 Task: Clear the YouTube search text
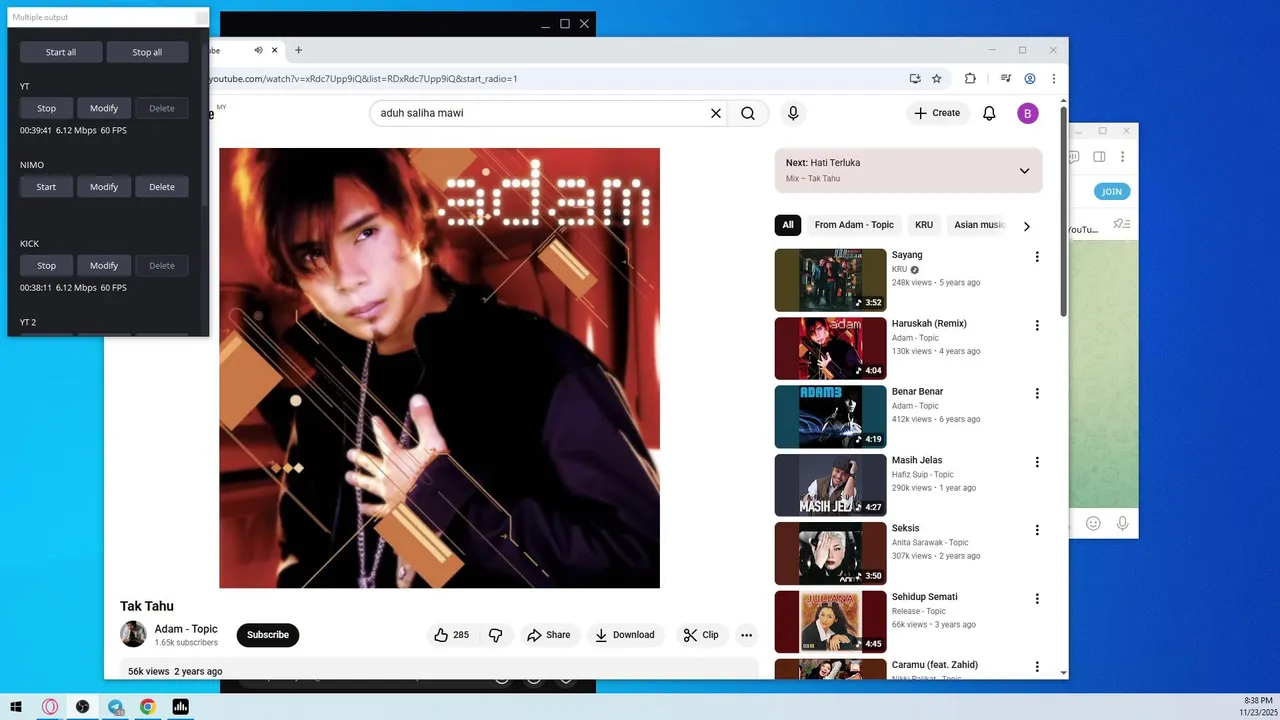point(716,113)
